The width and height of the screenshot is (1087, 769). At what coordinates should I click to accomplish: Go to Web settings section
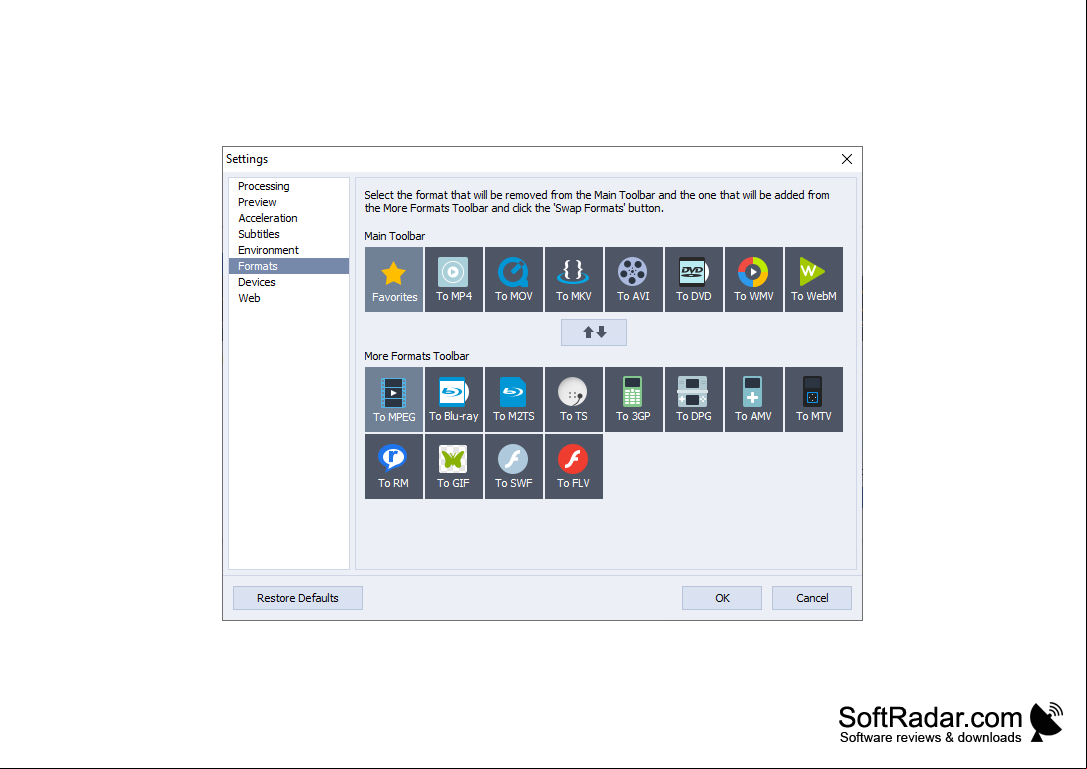289,297
